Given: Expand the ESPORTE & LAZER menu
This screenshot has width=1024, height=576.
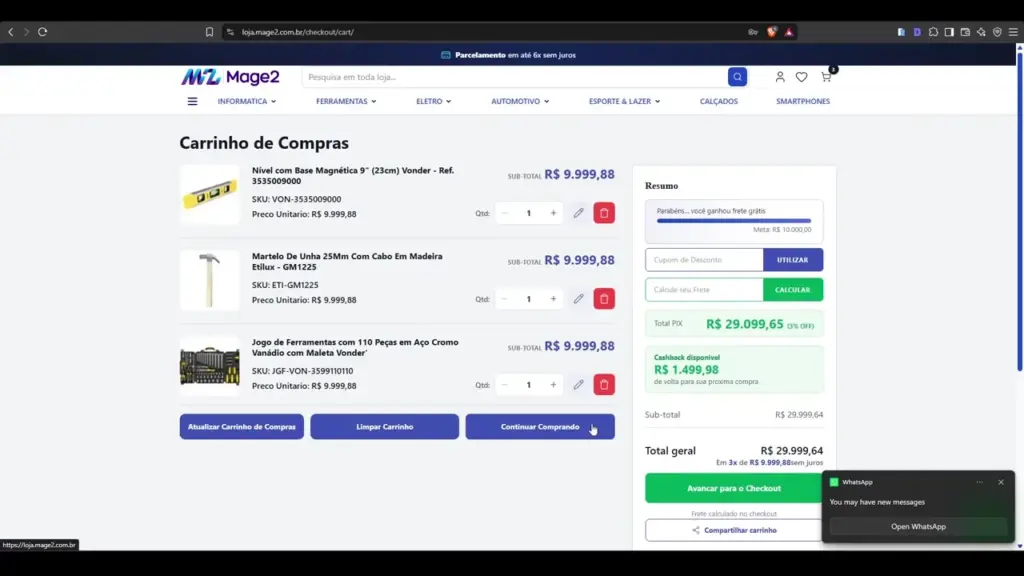Looking at the screenshot, I should (x=624, y=101).
